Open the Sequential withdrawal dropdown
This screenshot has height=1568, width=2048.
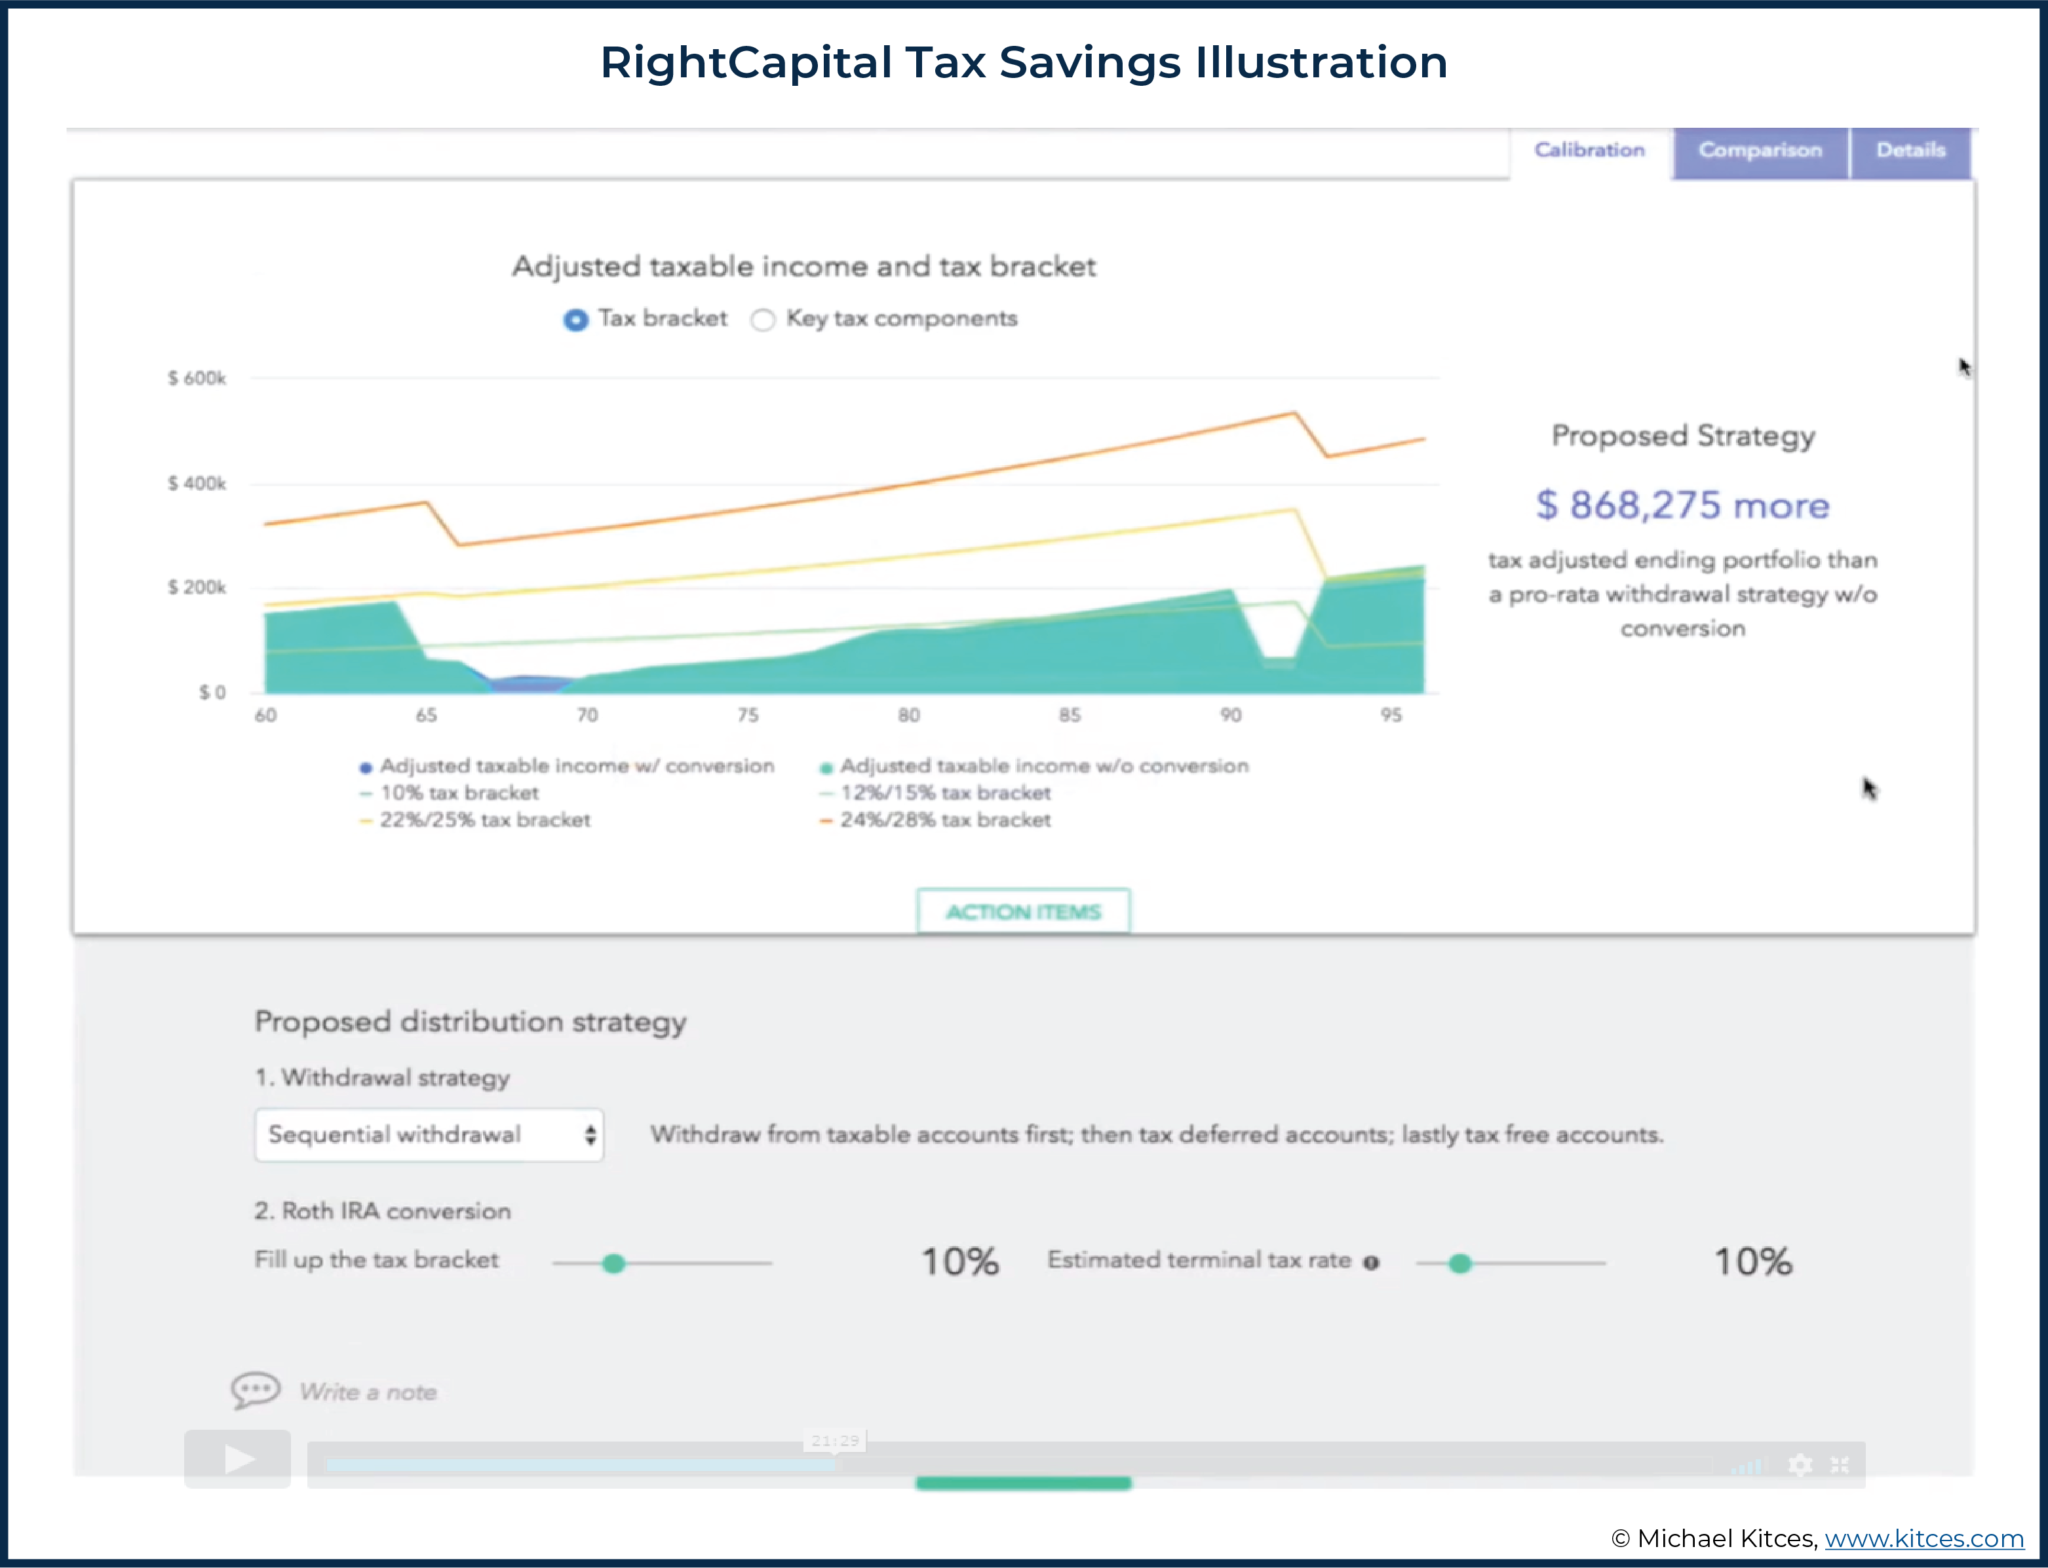click(428, 1135)
